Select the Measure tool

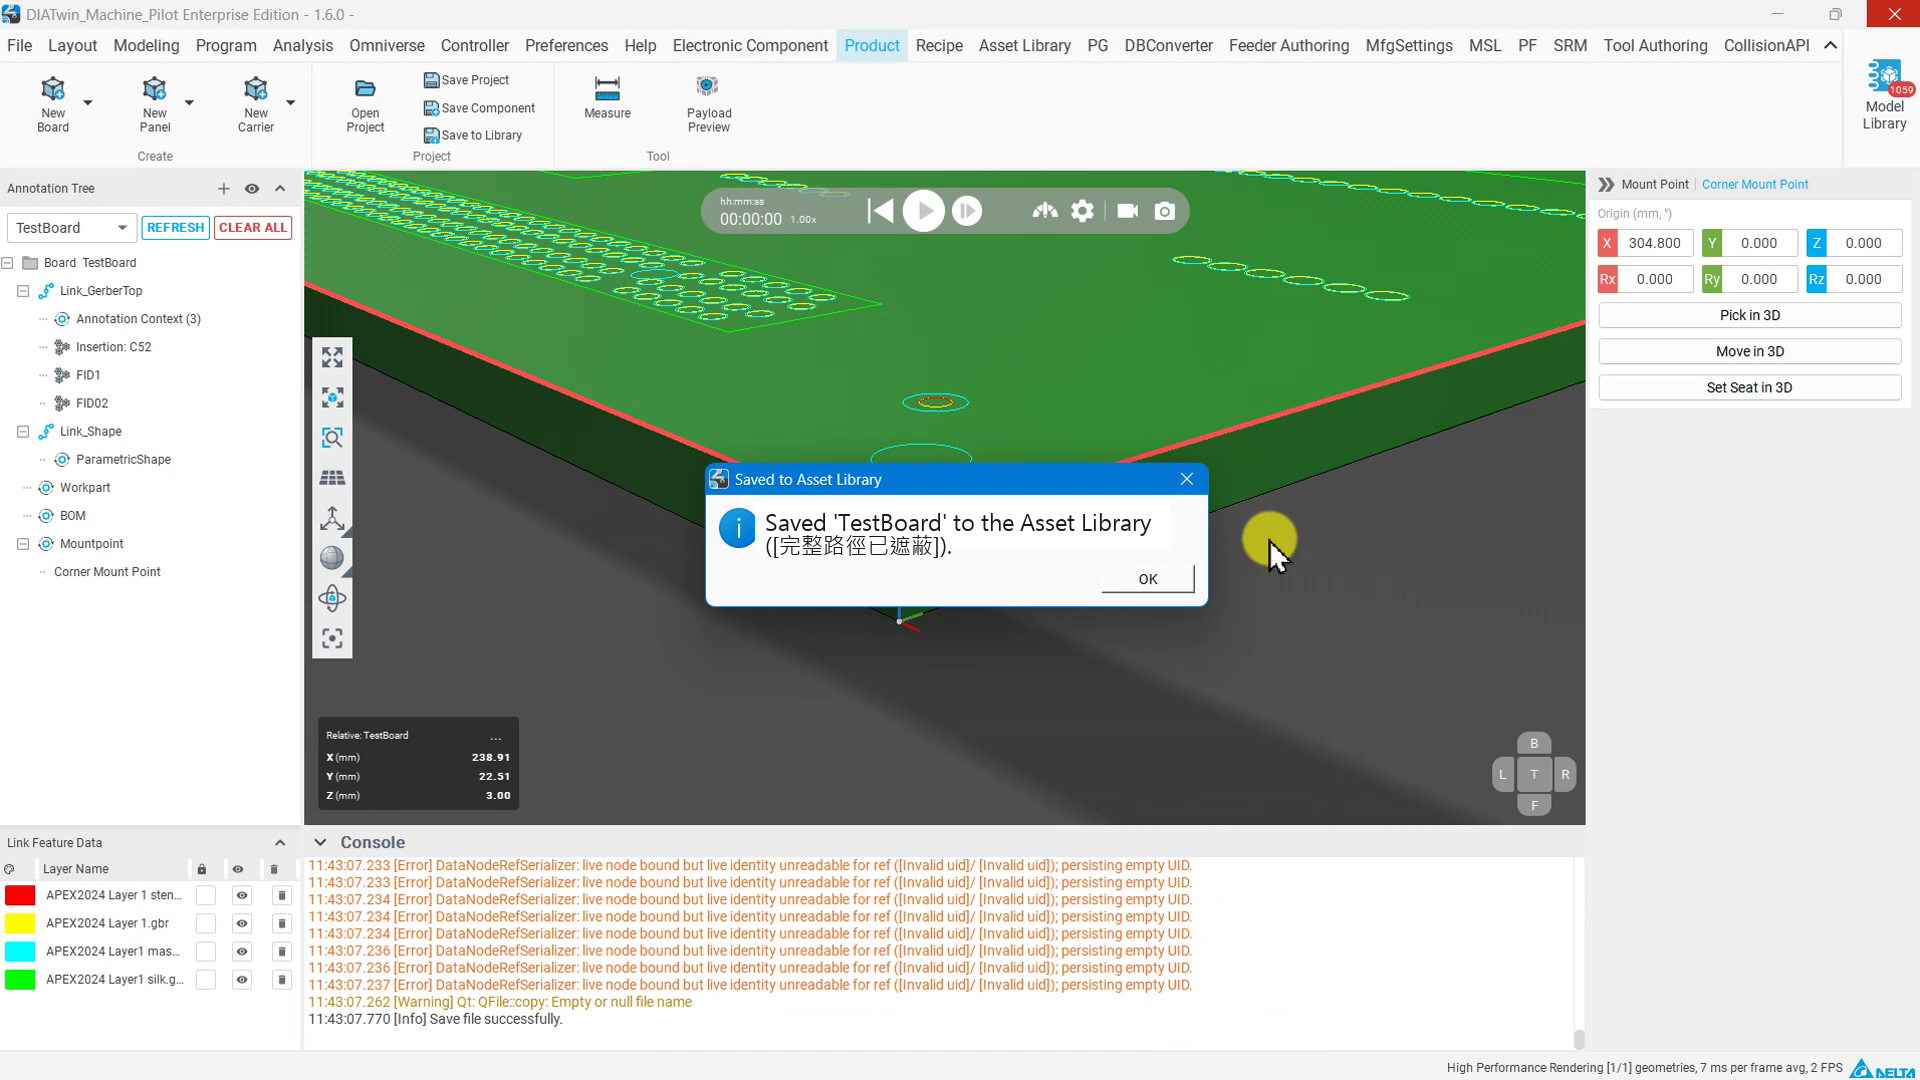(x=607, y=98)
